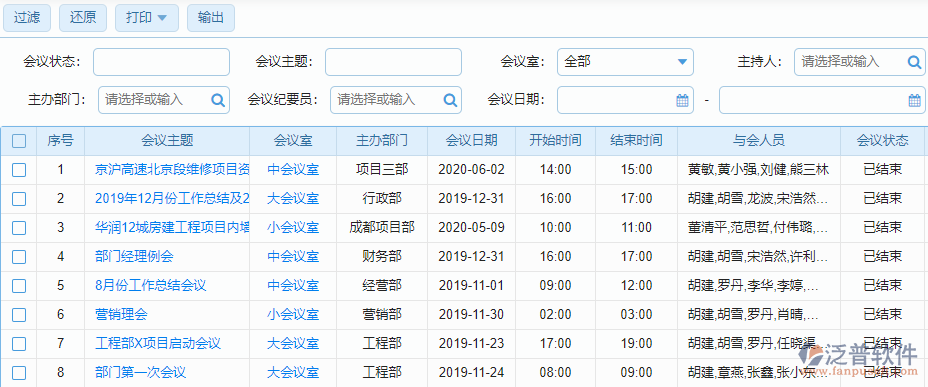Select the checkbox for 部门经理例会 row
The image size is (928, 387).
pos(19,256)
